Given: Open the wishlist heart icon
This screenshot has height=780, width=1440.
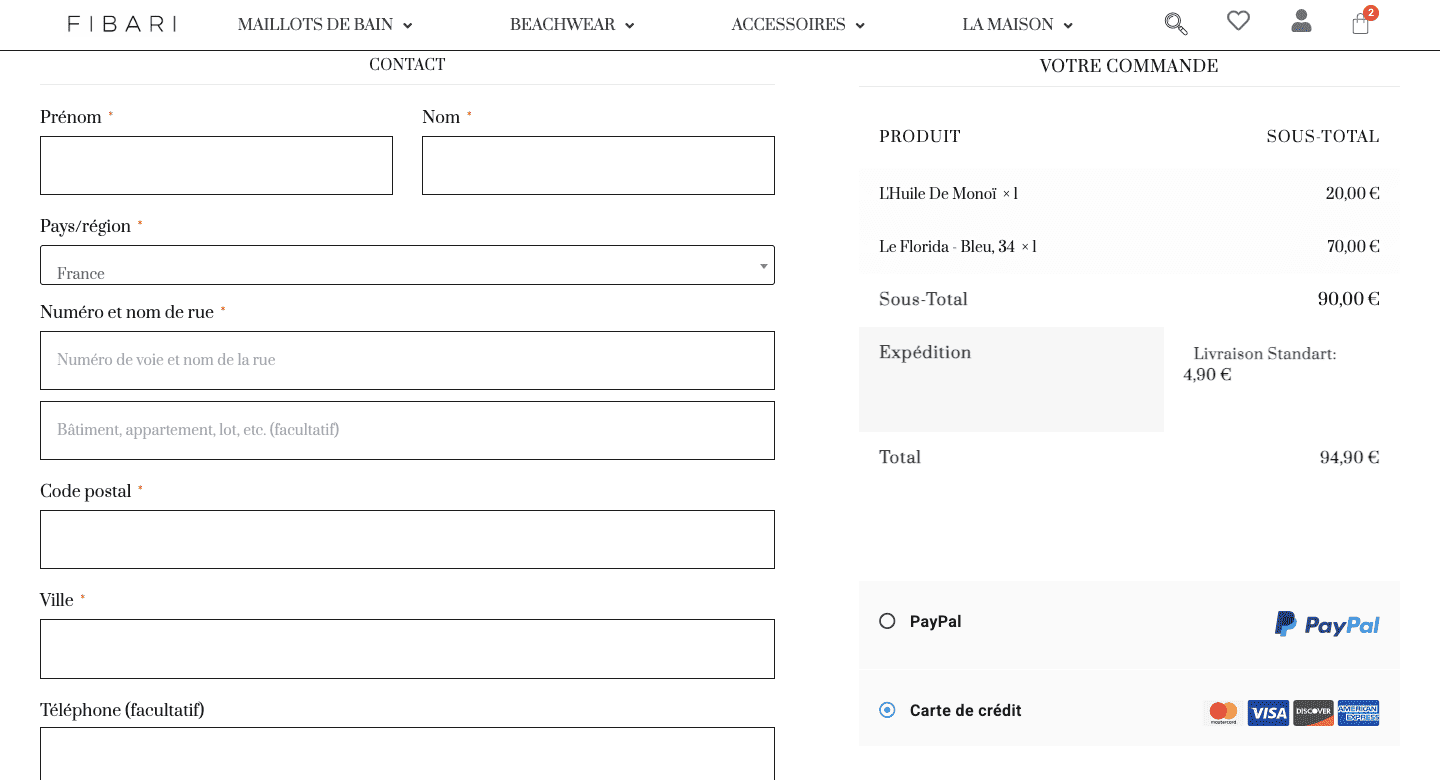Looking at the screenshot, I should coord(1238,21).
